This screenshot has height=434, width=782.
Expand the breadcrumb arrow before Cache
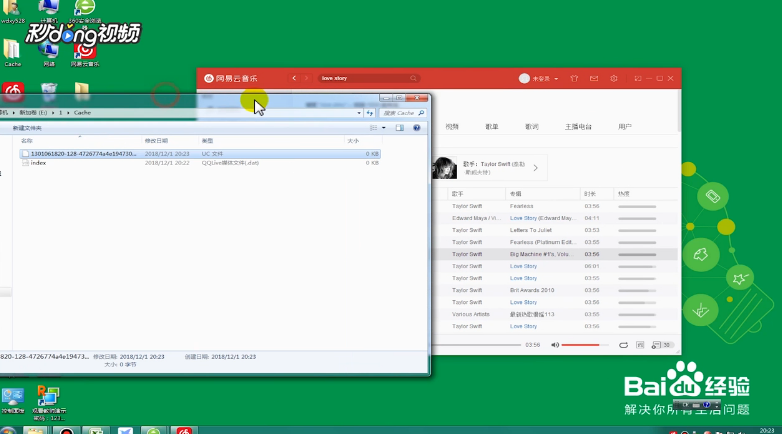tap(68, 113)
